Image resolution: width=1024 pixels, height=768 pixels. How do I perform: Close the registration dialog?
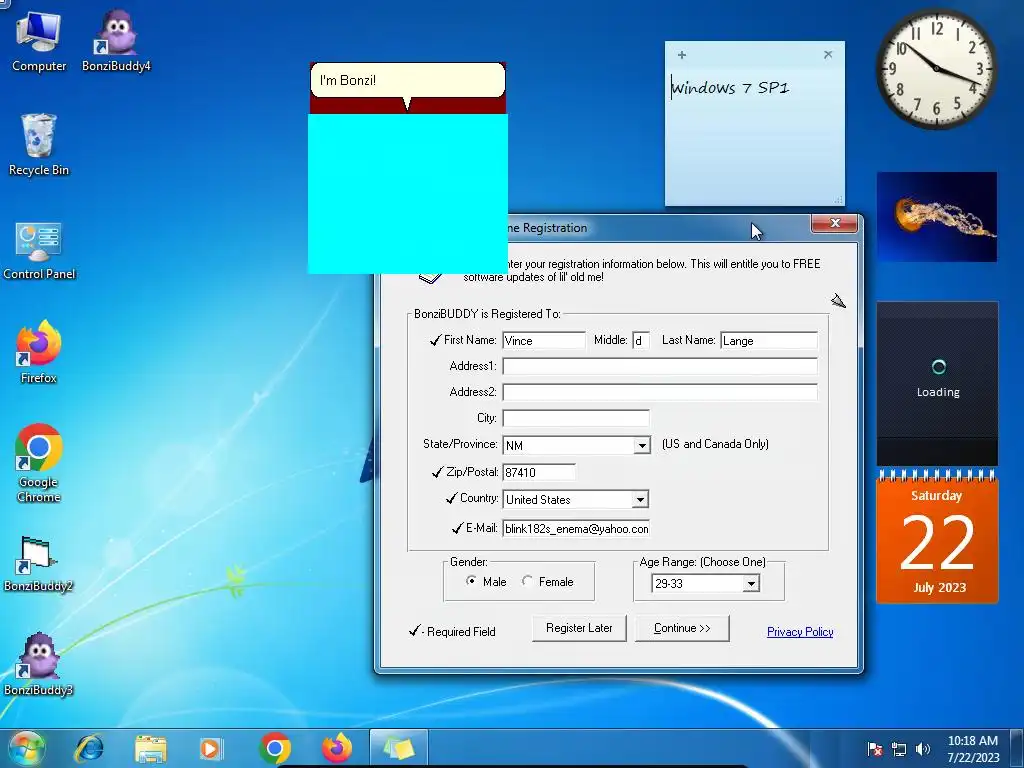point(834,223)
